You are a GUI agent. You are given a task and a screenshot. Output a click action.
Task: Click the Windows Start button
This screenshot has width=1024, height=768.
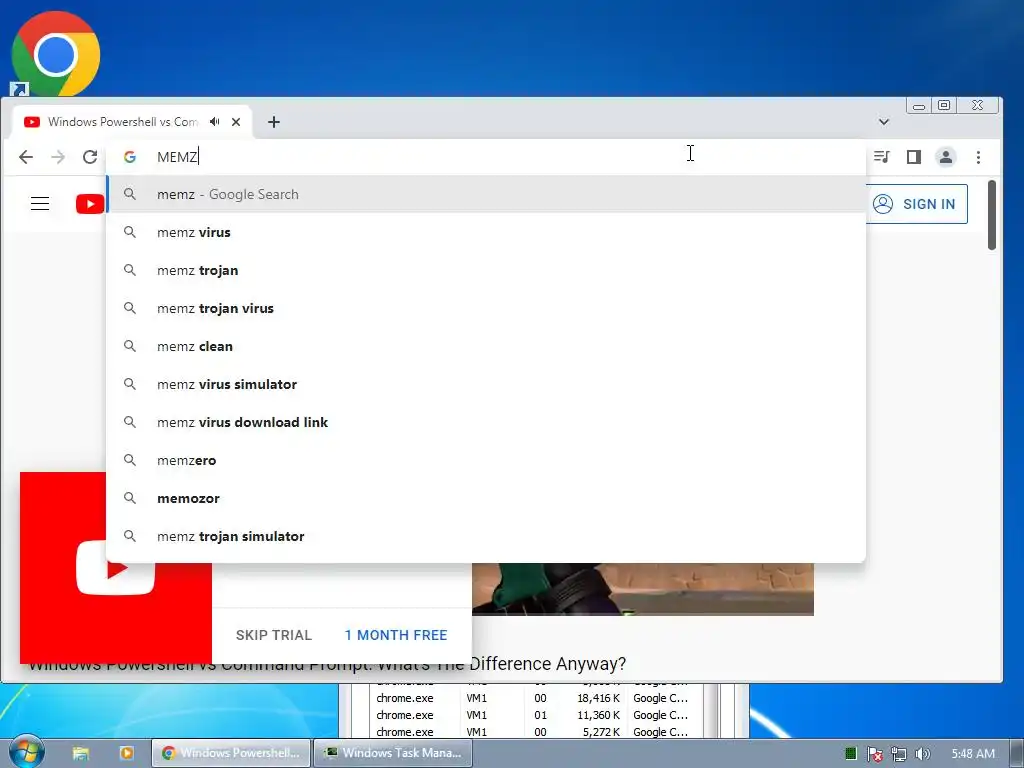[x=26, y=753]
